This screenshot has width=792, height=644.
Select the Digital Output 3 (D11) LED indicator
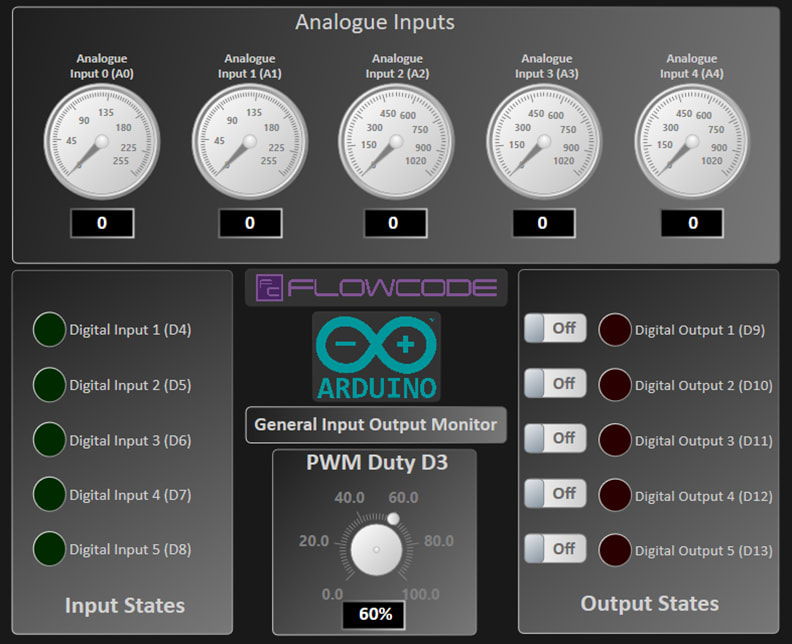[x=615, y=440]
